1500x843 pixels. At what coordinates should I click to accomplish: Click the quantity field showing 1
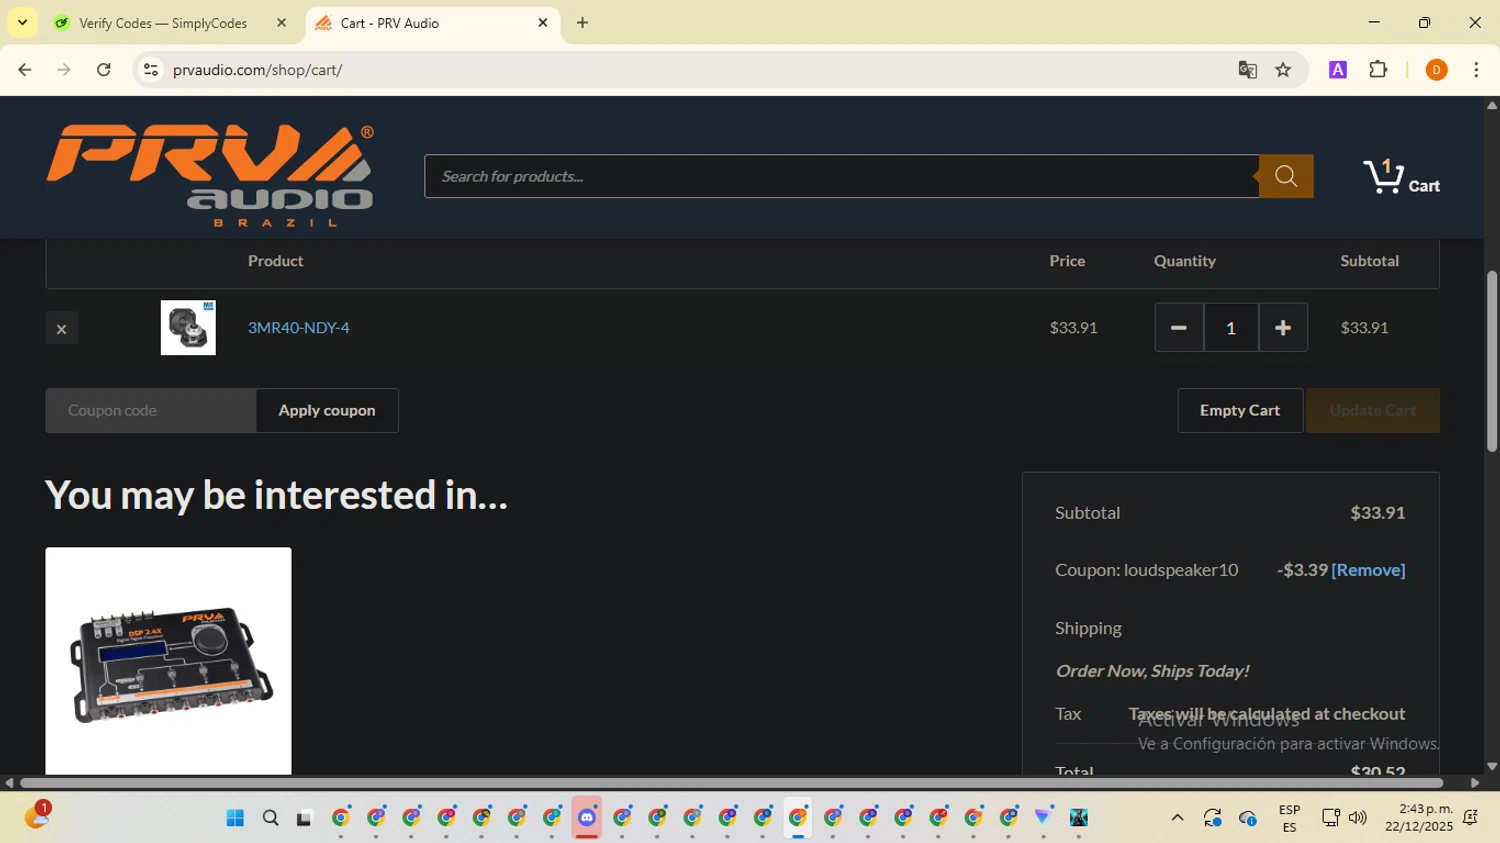pyautogui.click(x=1231, y=328)
